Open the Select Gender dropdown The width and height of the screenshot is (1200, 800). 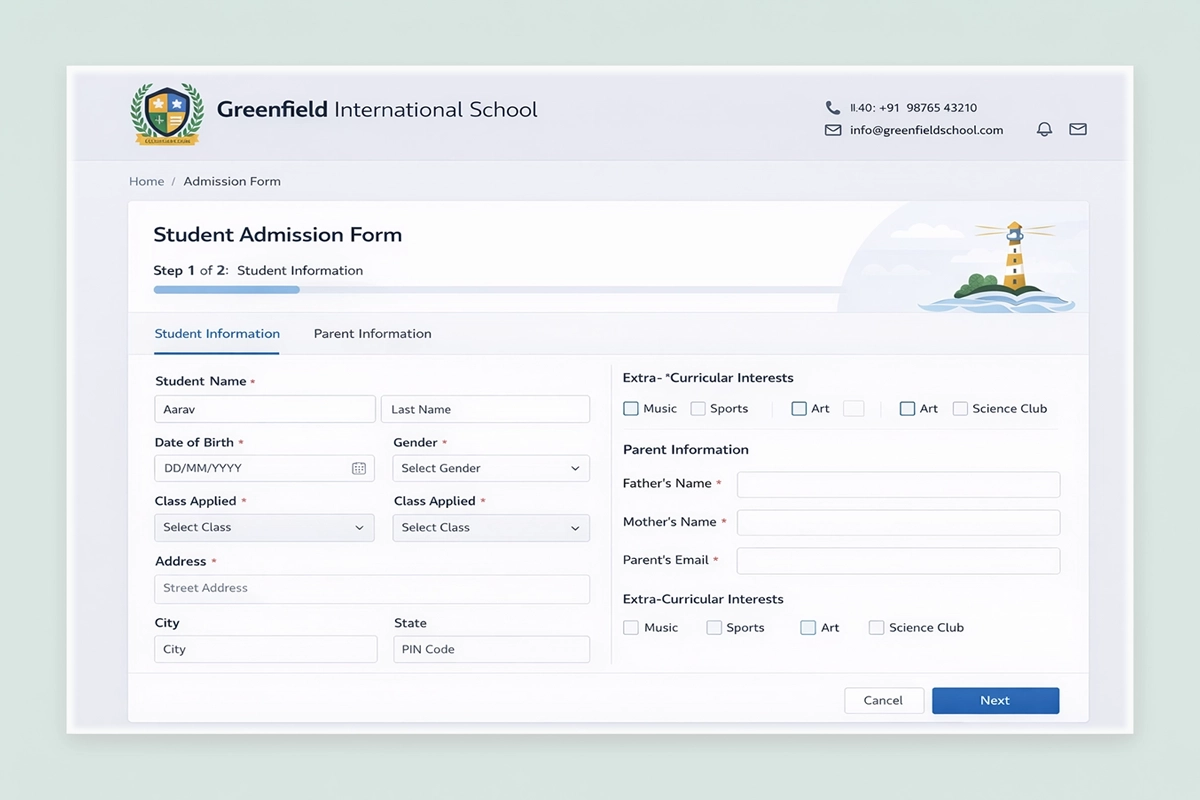pyautogui.click(x=490, y=468)
